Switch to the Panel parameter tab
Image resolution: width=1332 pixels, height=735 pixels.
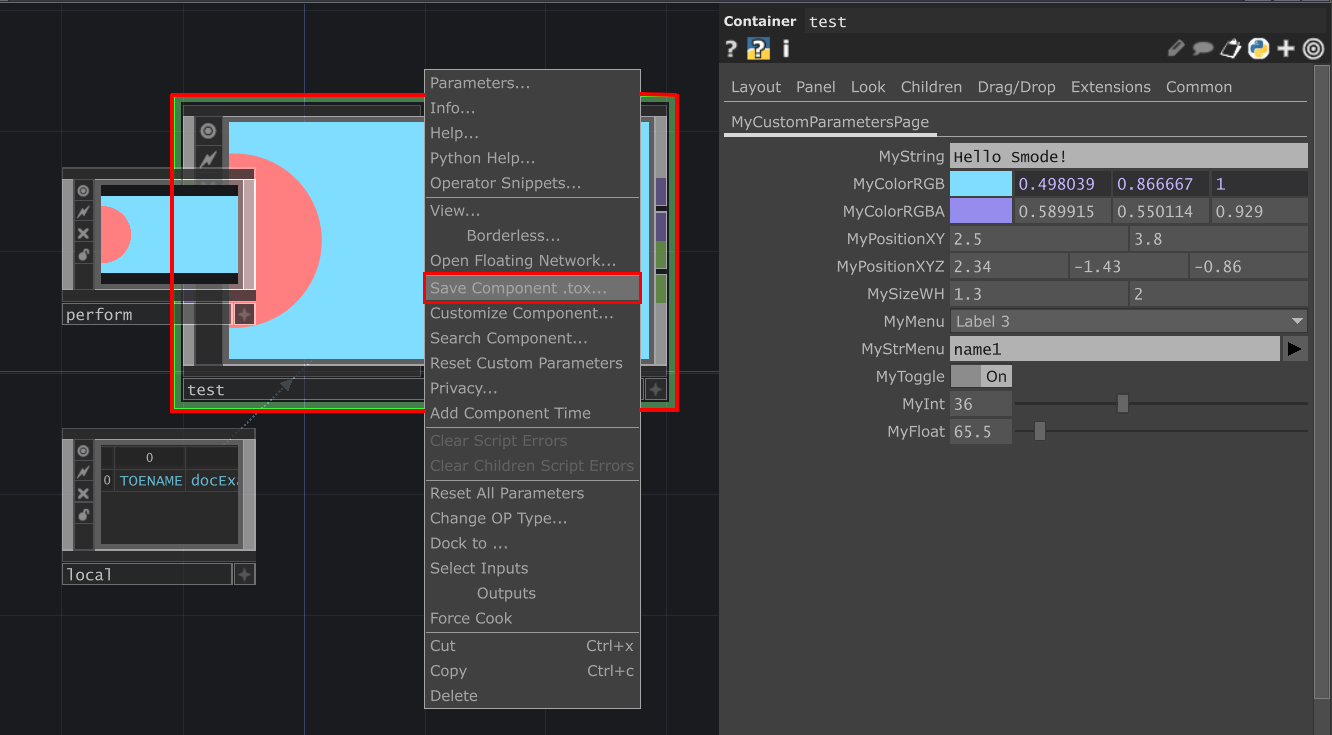pyautogui.click(x=816, y=87)
